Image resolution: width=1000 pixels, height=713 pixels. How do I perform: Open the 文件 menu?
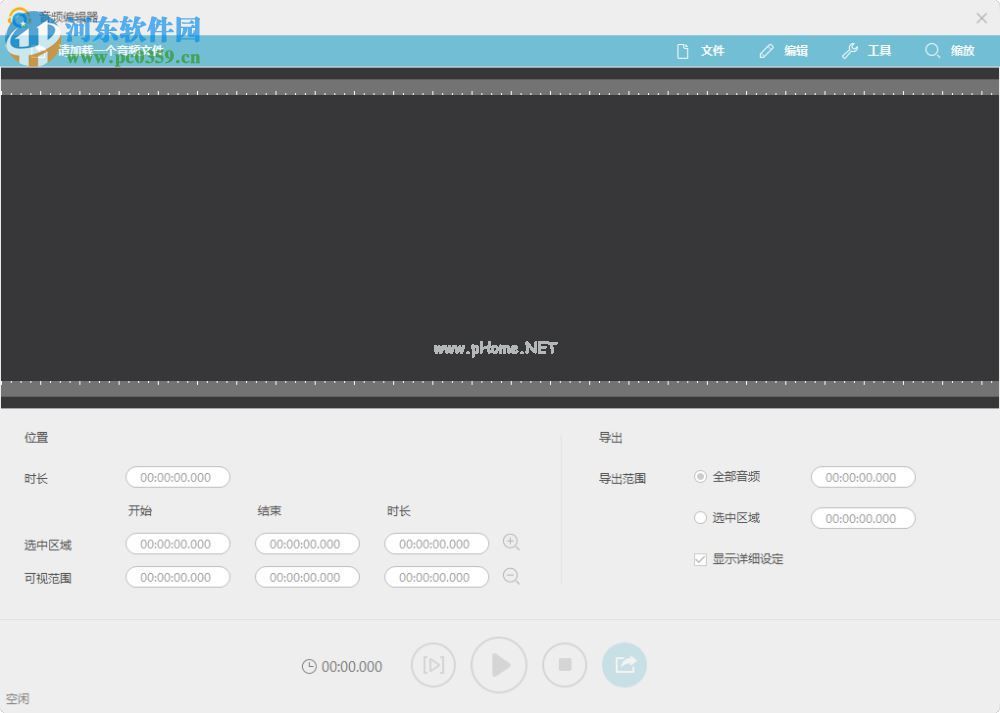click(x=712, y=50)
